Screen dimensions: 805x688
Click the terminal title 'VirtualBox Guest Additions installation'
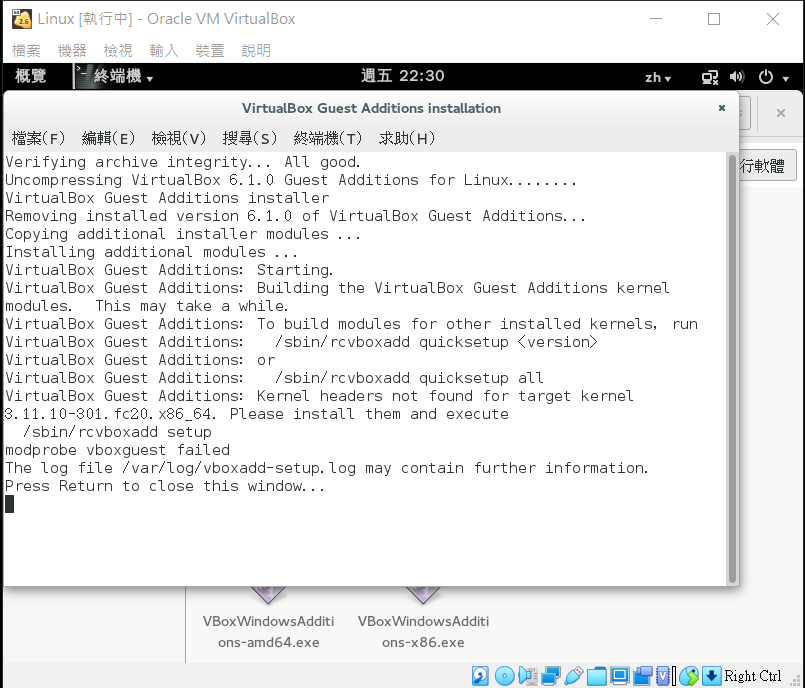pyautogui.click(x=371, y=108)
